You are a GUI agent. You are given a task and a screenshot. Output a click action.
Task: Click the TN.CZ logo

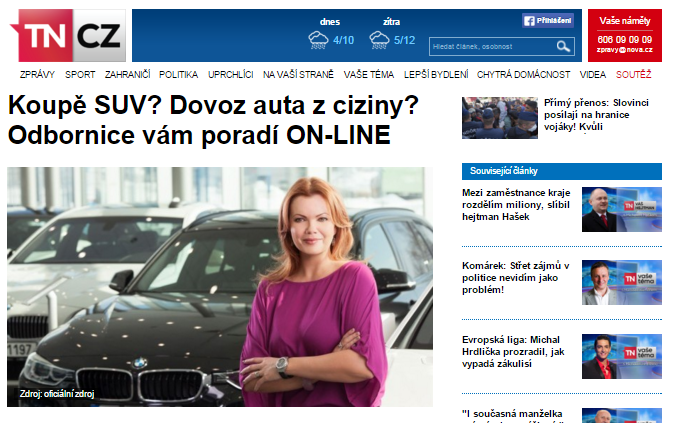click(x=68, y=35)
